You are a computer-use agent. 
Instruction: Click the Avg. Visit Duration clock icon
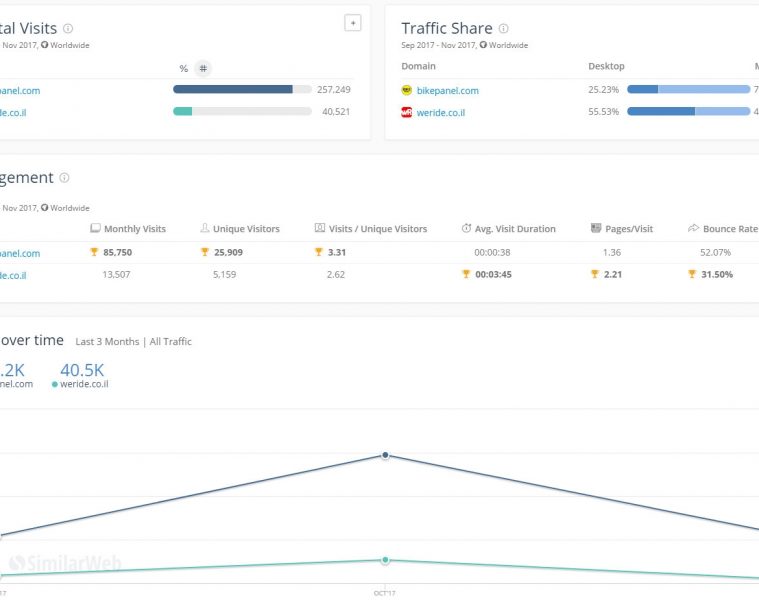click(466, 229)
